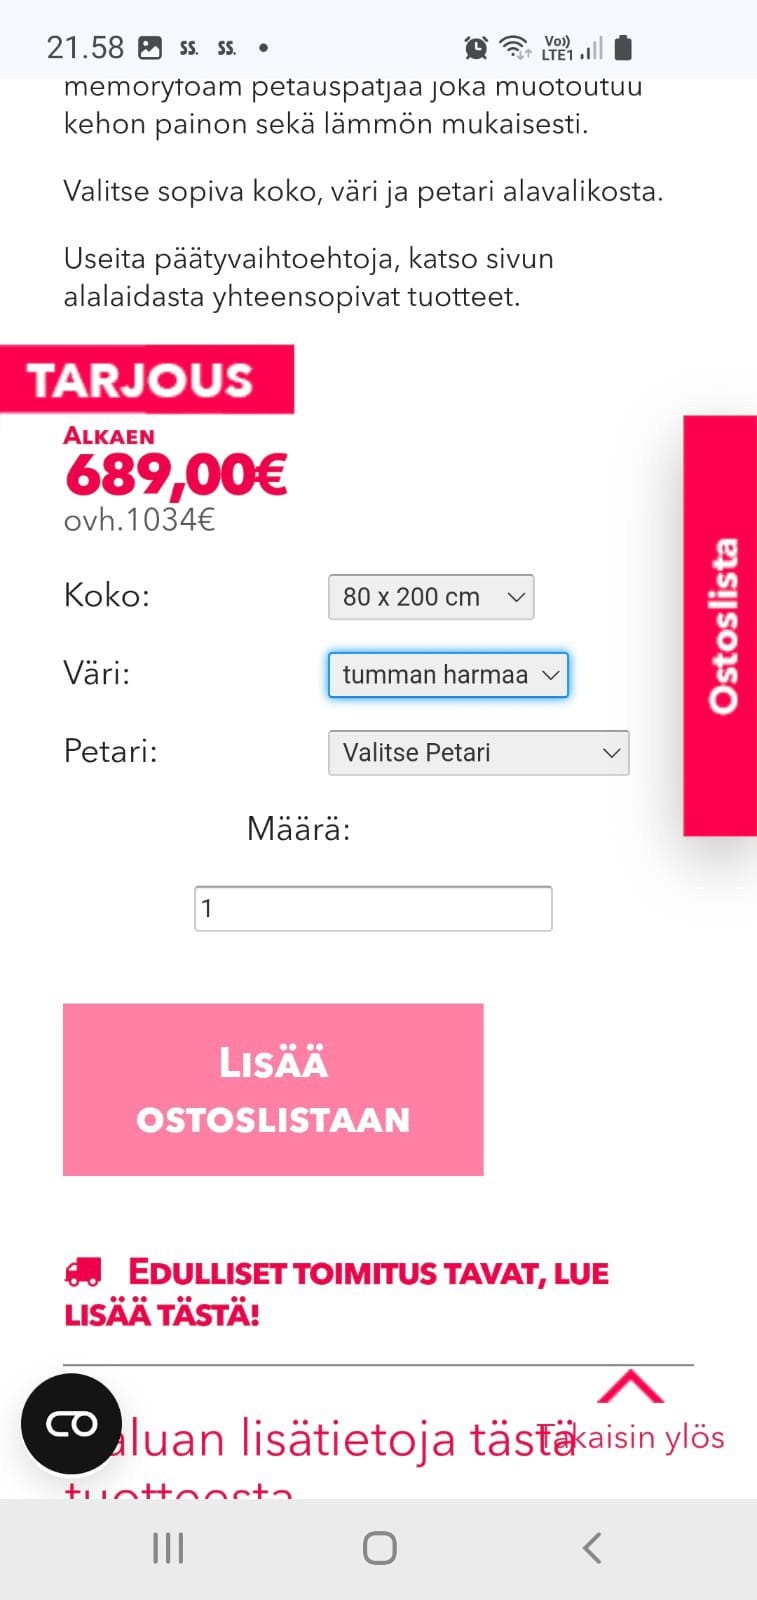Open the alarm clock status icon
The image size is (757, 1600).
477,46
